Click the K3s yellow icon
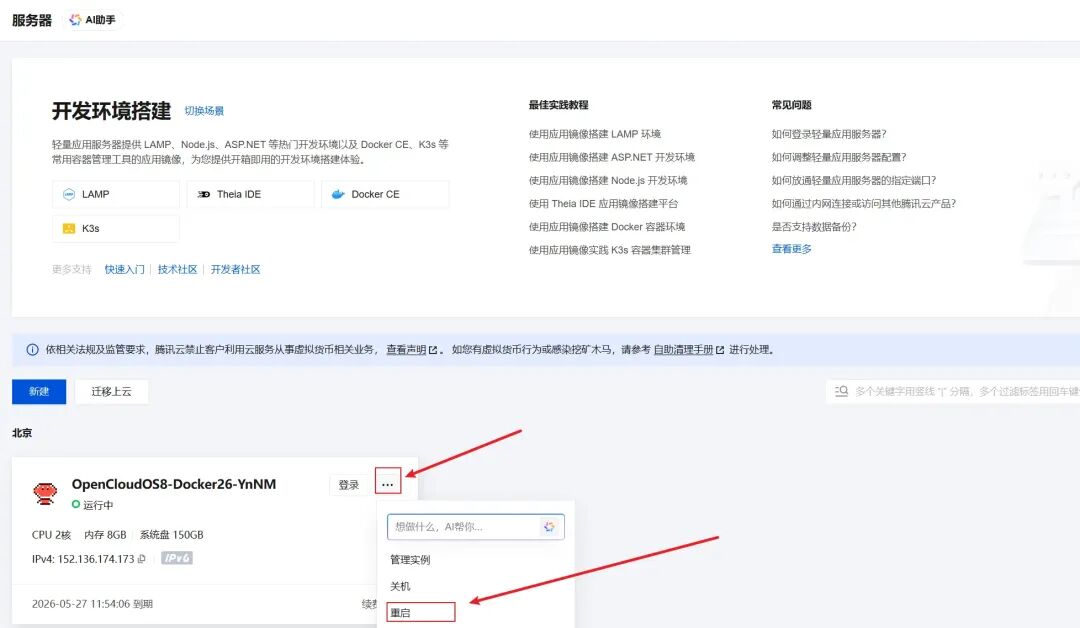 69,229
